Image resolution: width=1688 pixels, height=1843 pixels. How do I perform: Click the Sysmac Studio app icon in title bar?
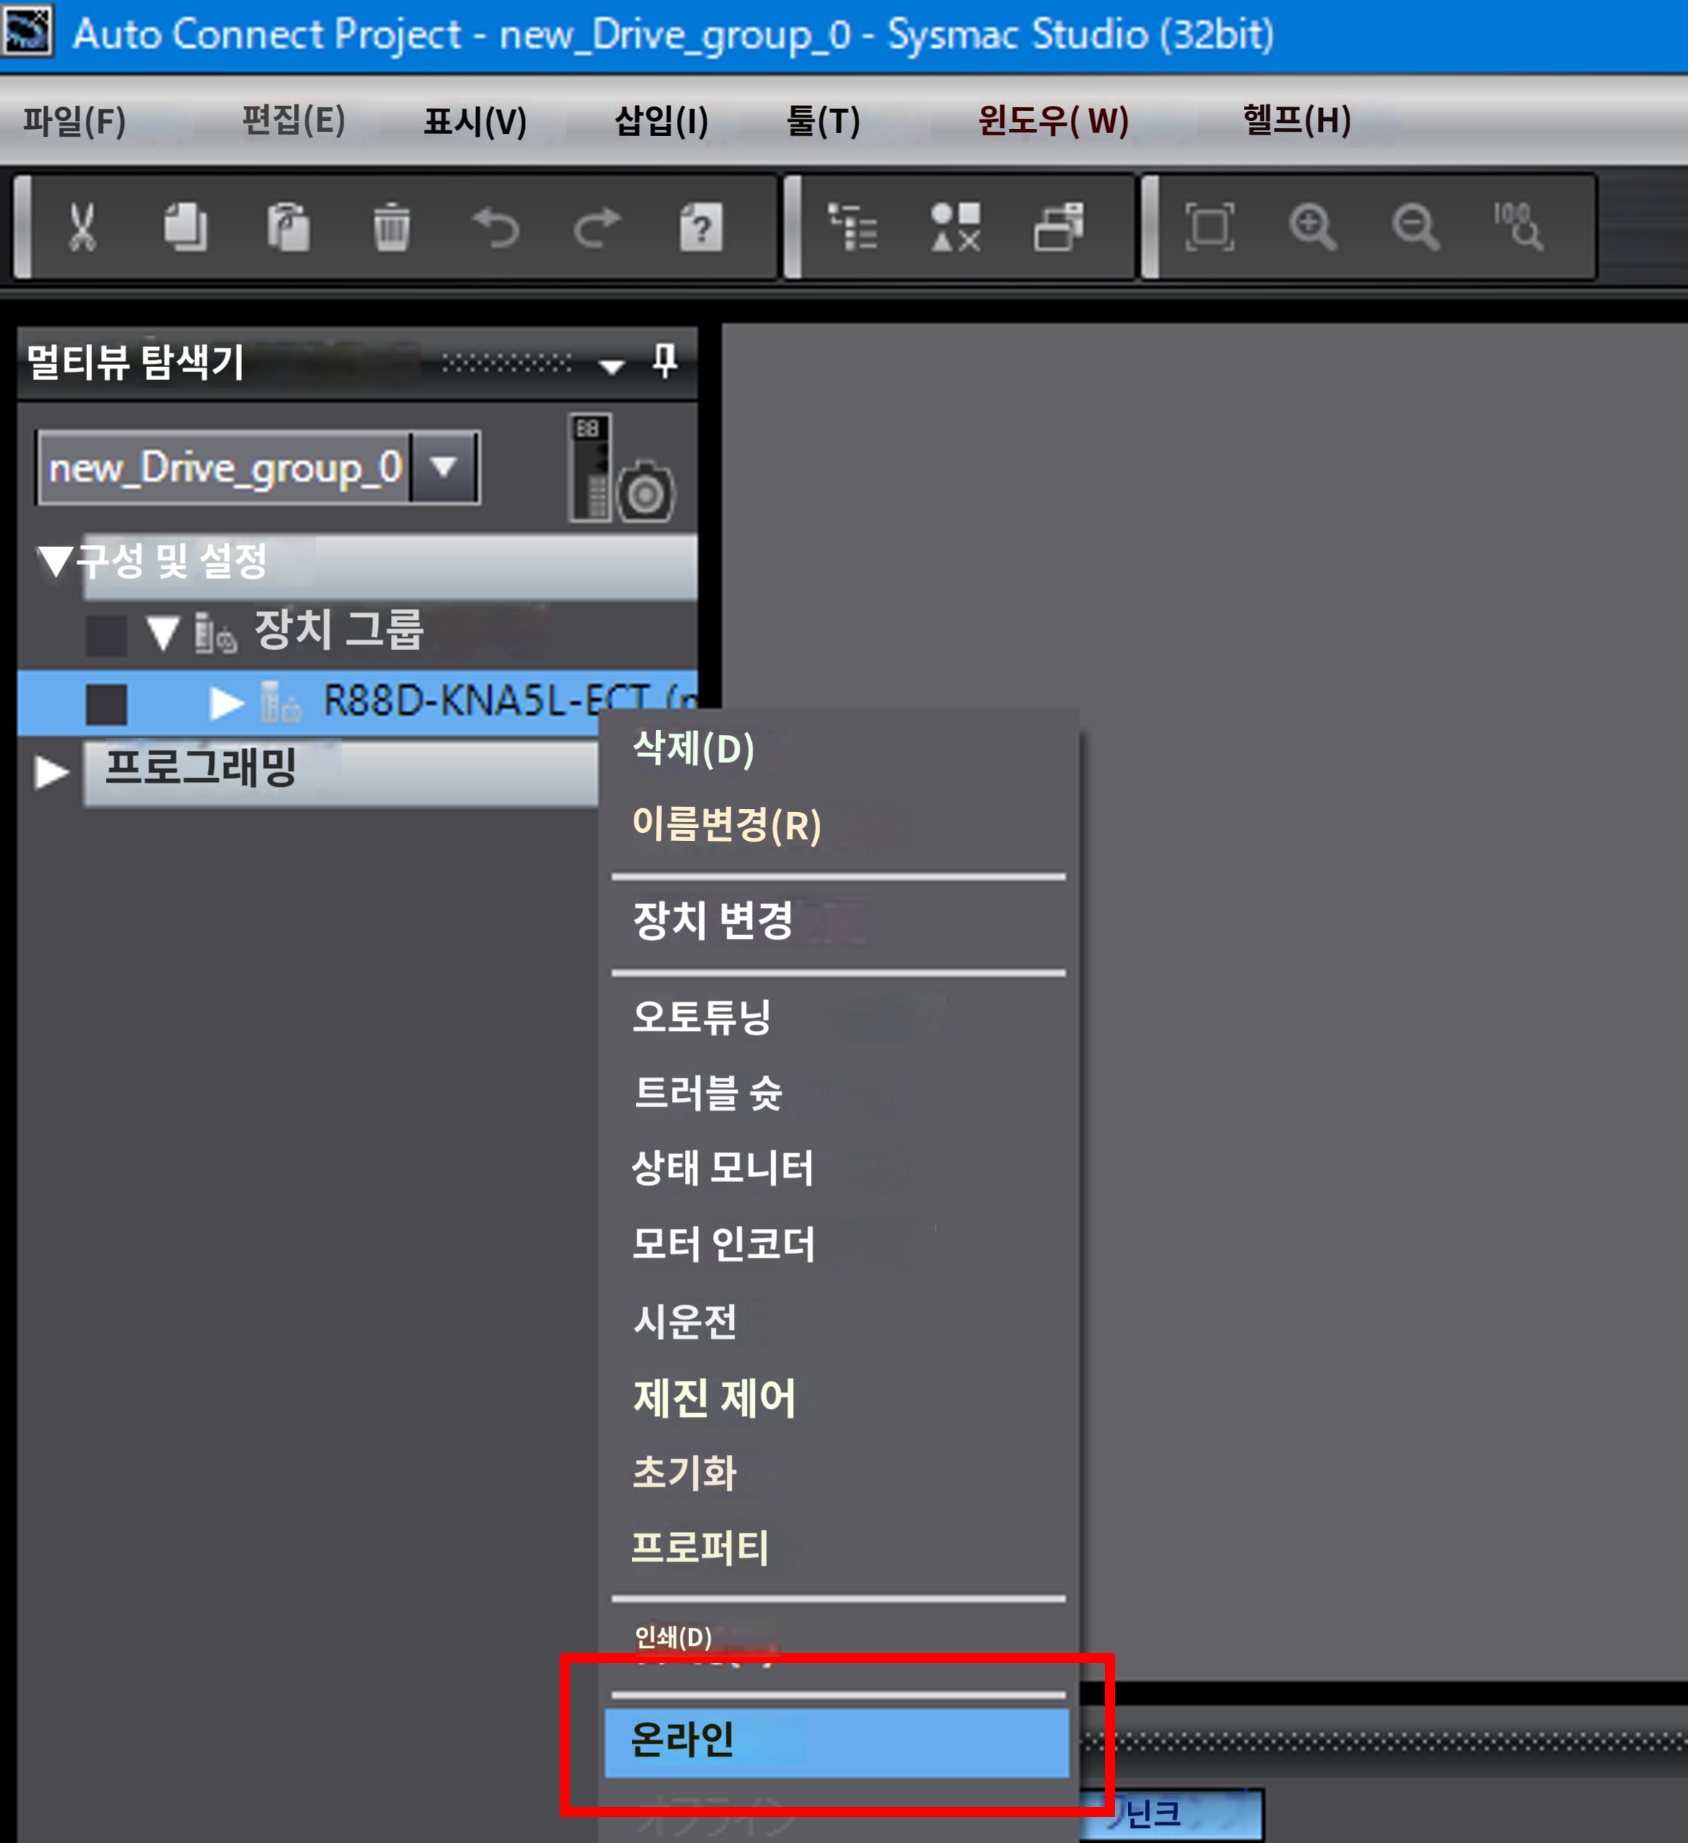tap(27, 32)
